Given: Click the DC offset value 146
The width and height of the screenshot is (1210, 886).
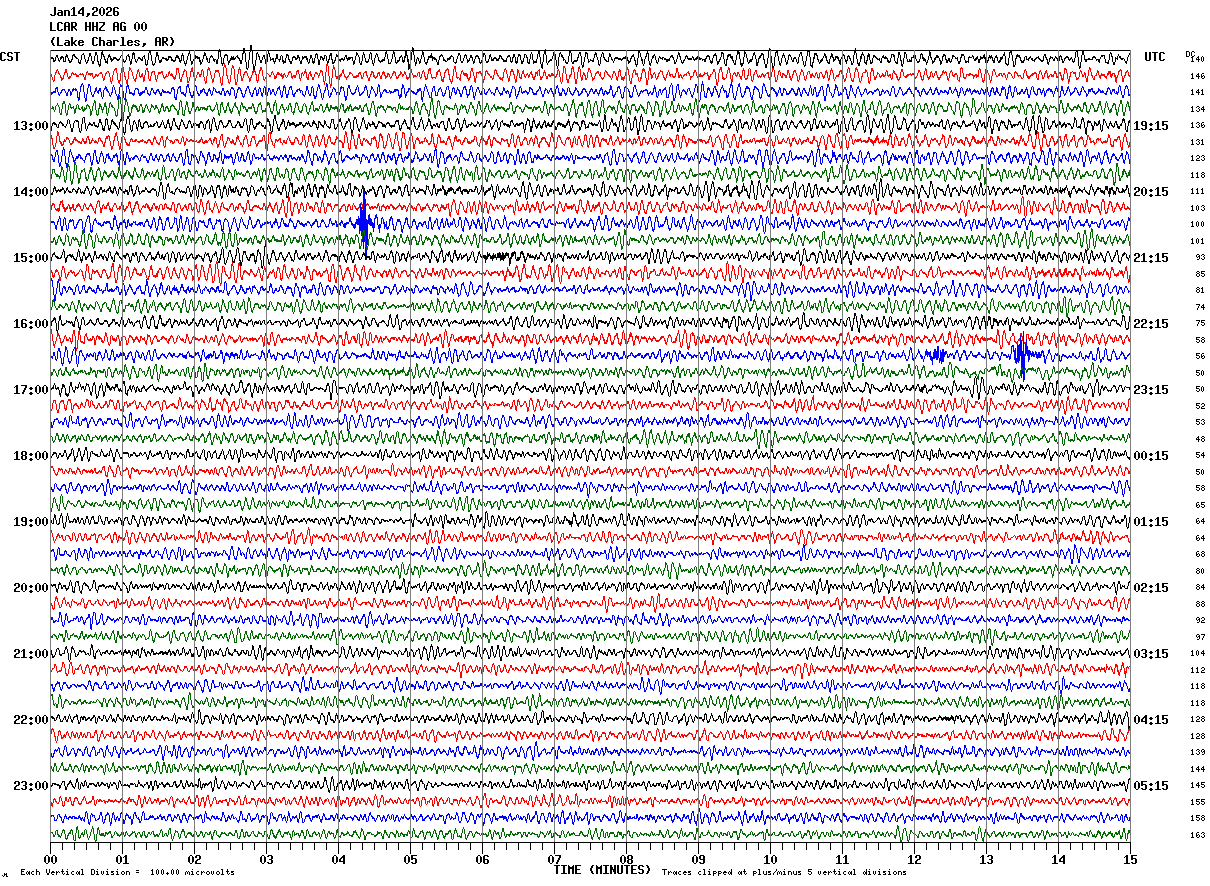Looking at the screenshot, I should tap(1197, 76).
